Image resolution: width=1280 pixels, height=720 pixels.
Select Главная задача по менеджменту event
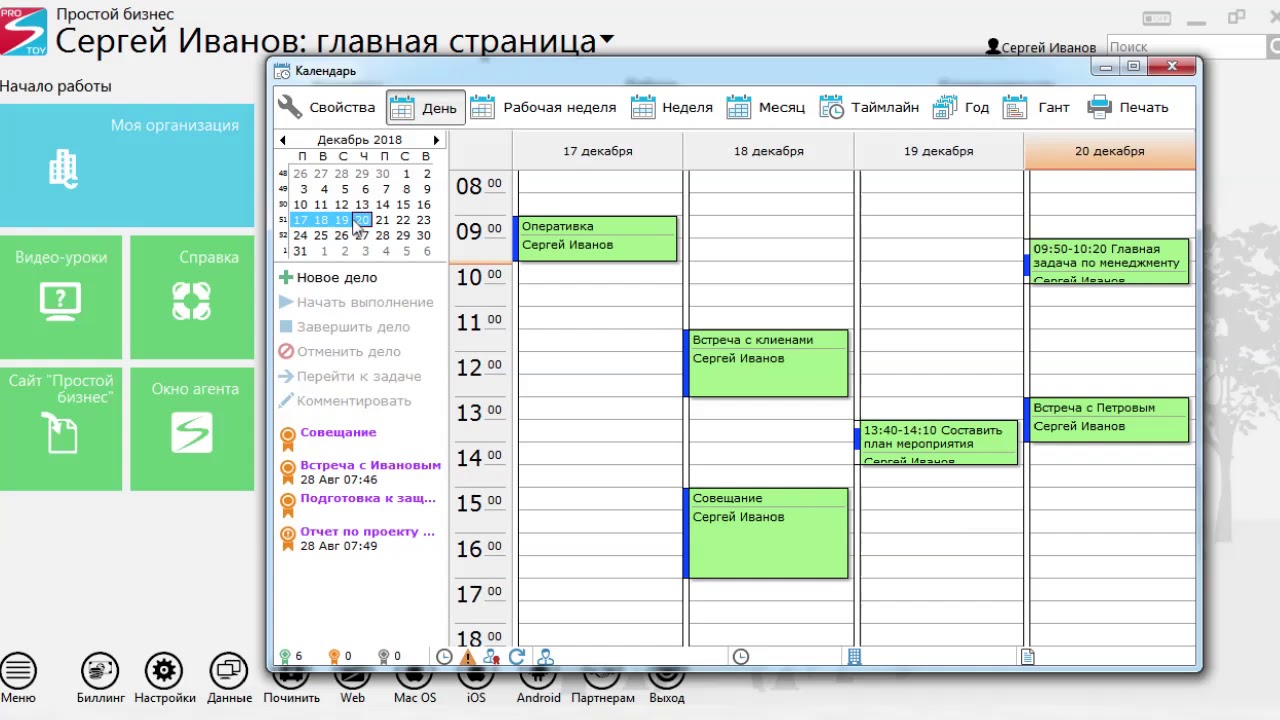1108,261
